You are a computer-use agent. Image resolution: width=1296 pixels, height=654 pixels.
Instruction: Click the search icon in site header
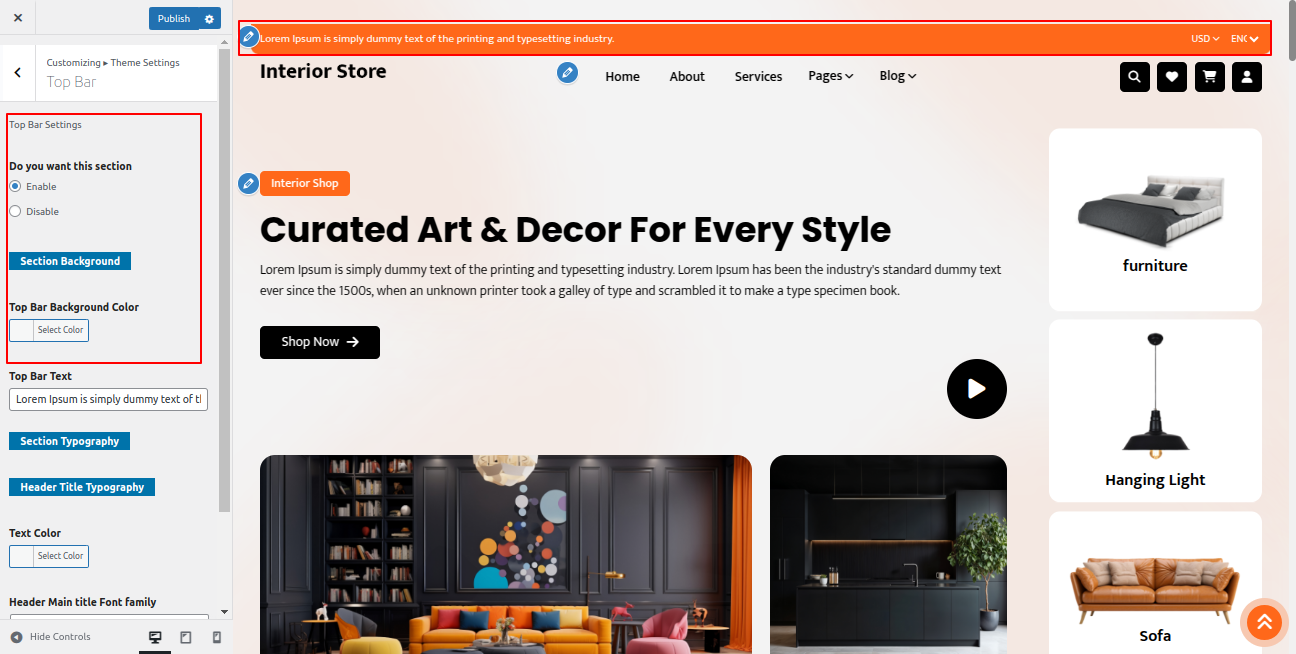[1134, 77]
